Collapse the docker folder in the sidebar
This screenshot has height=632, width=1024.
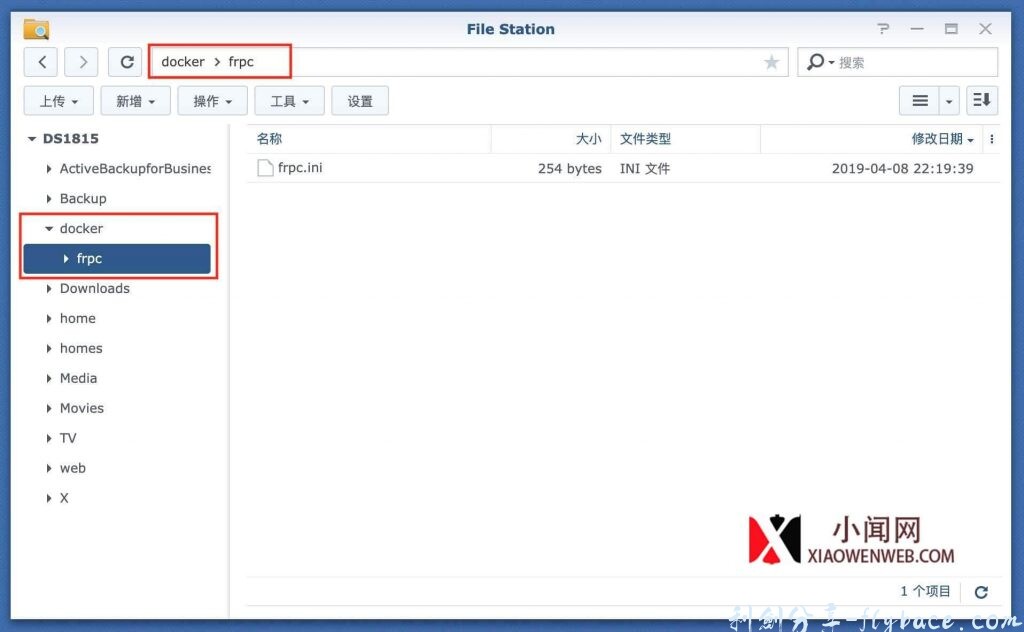point(48,228)
